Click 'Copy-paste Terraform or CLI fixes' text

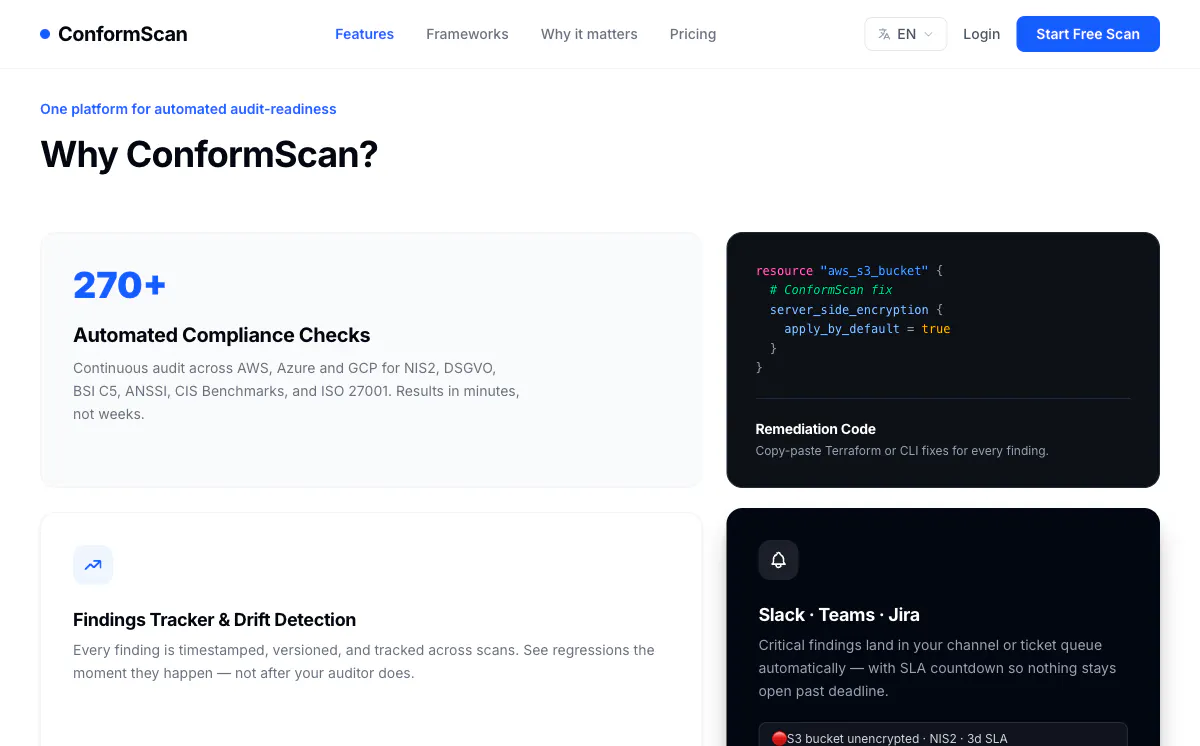point(902,451)
